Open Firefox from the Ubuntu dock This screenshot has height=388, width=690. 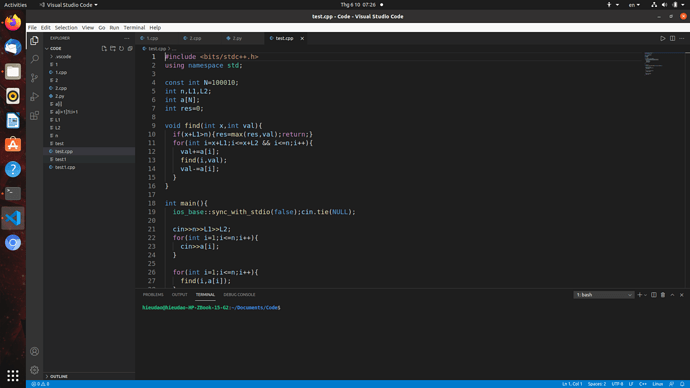coord(13,22)
